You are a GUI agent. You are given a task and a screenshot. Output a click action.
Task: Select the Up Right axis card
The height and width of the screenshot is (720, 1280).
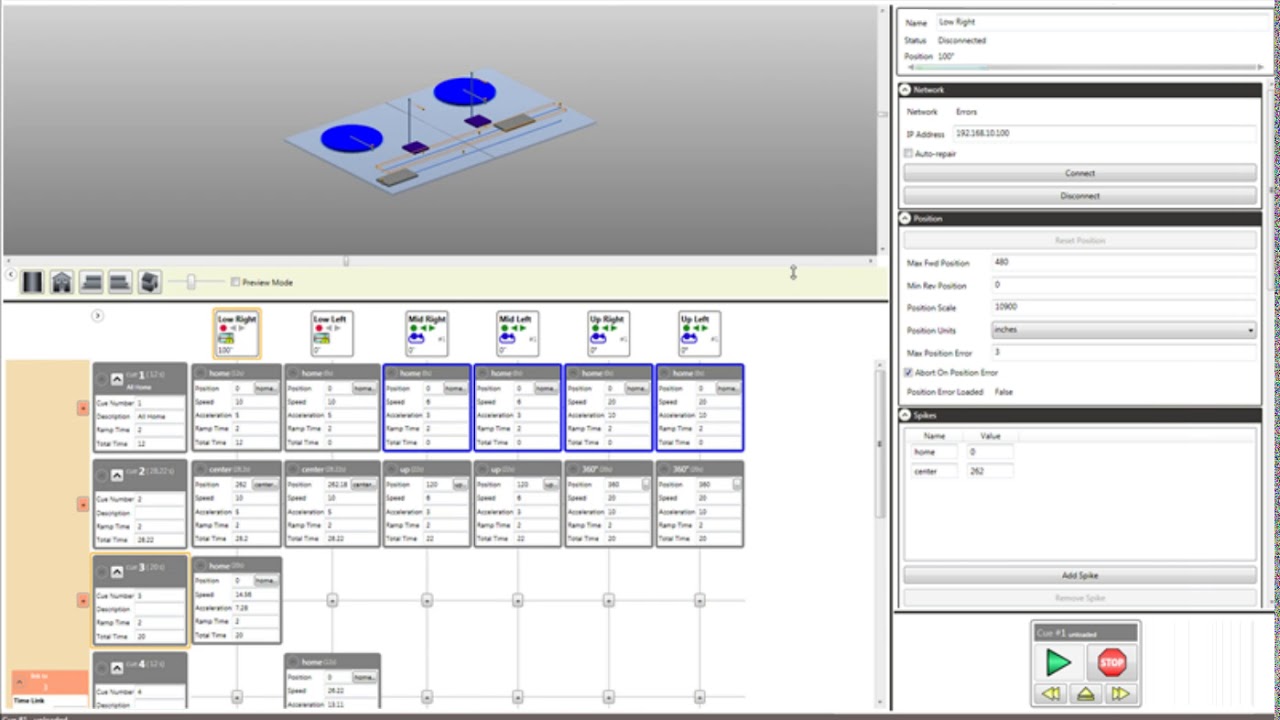[608, 333]
